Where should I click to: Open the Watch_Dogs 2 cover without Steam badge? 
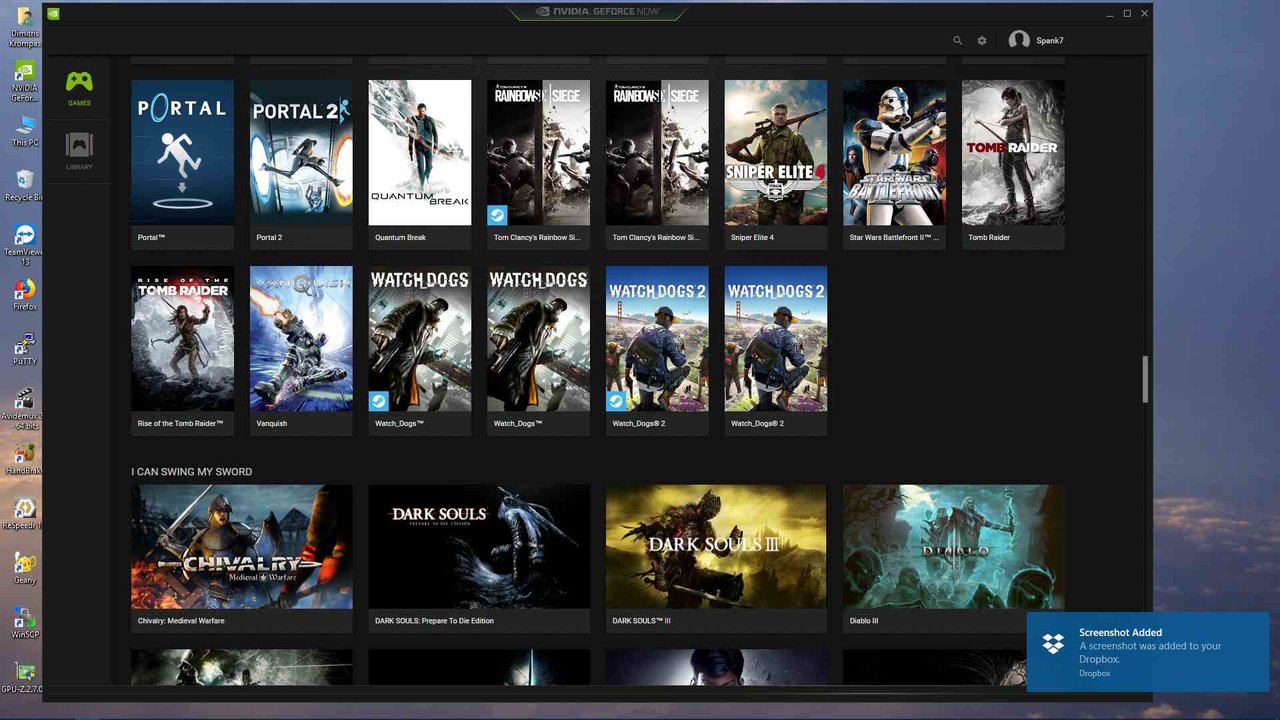point(776,338)
